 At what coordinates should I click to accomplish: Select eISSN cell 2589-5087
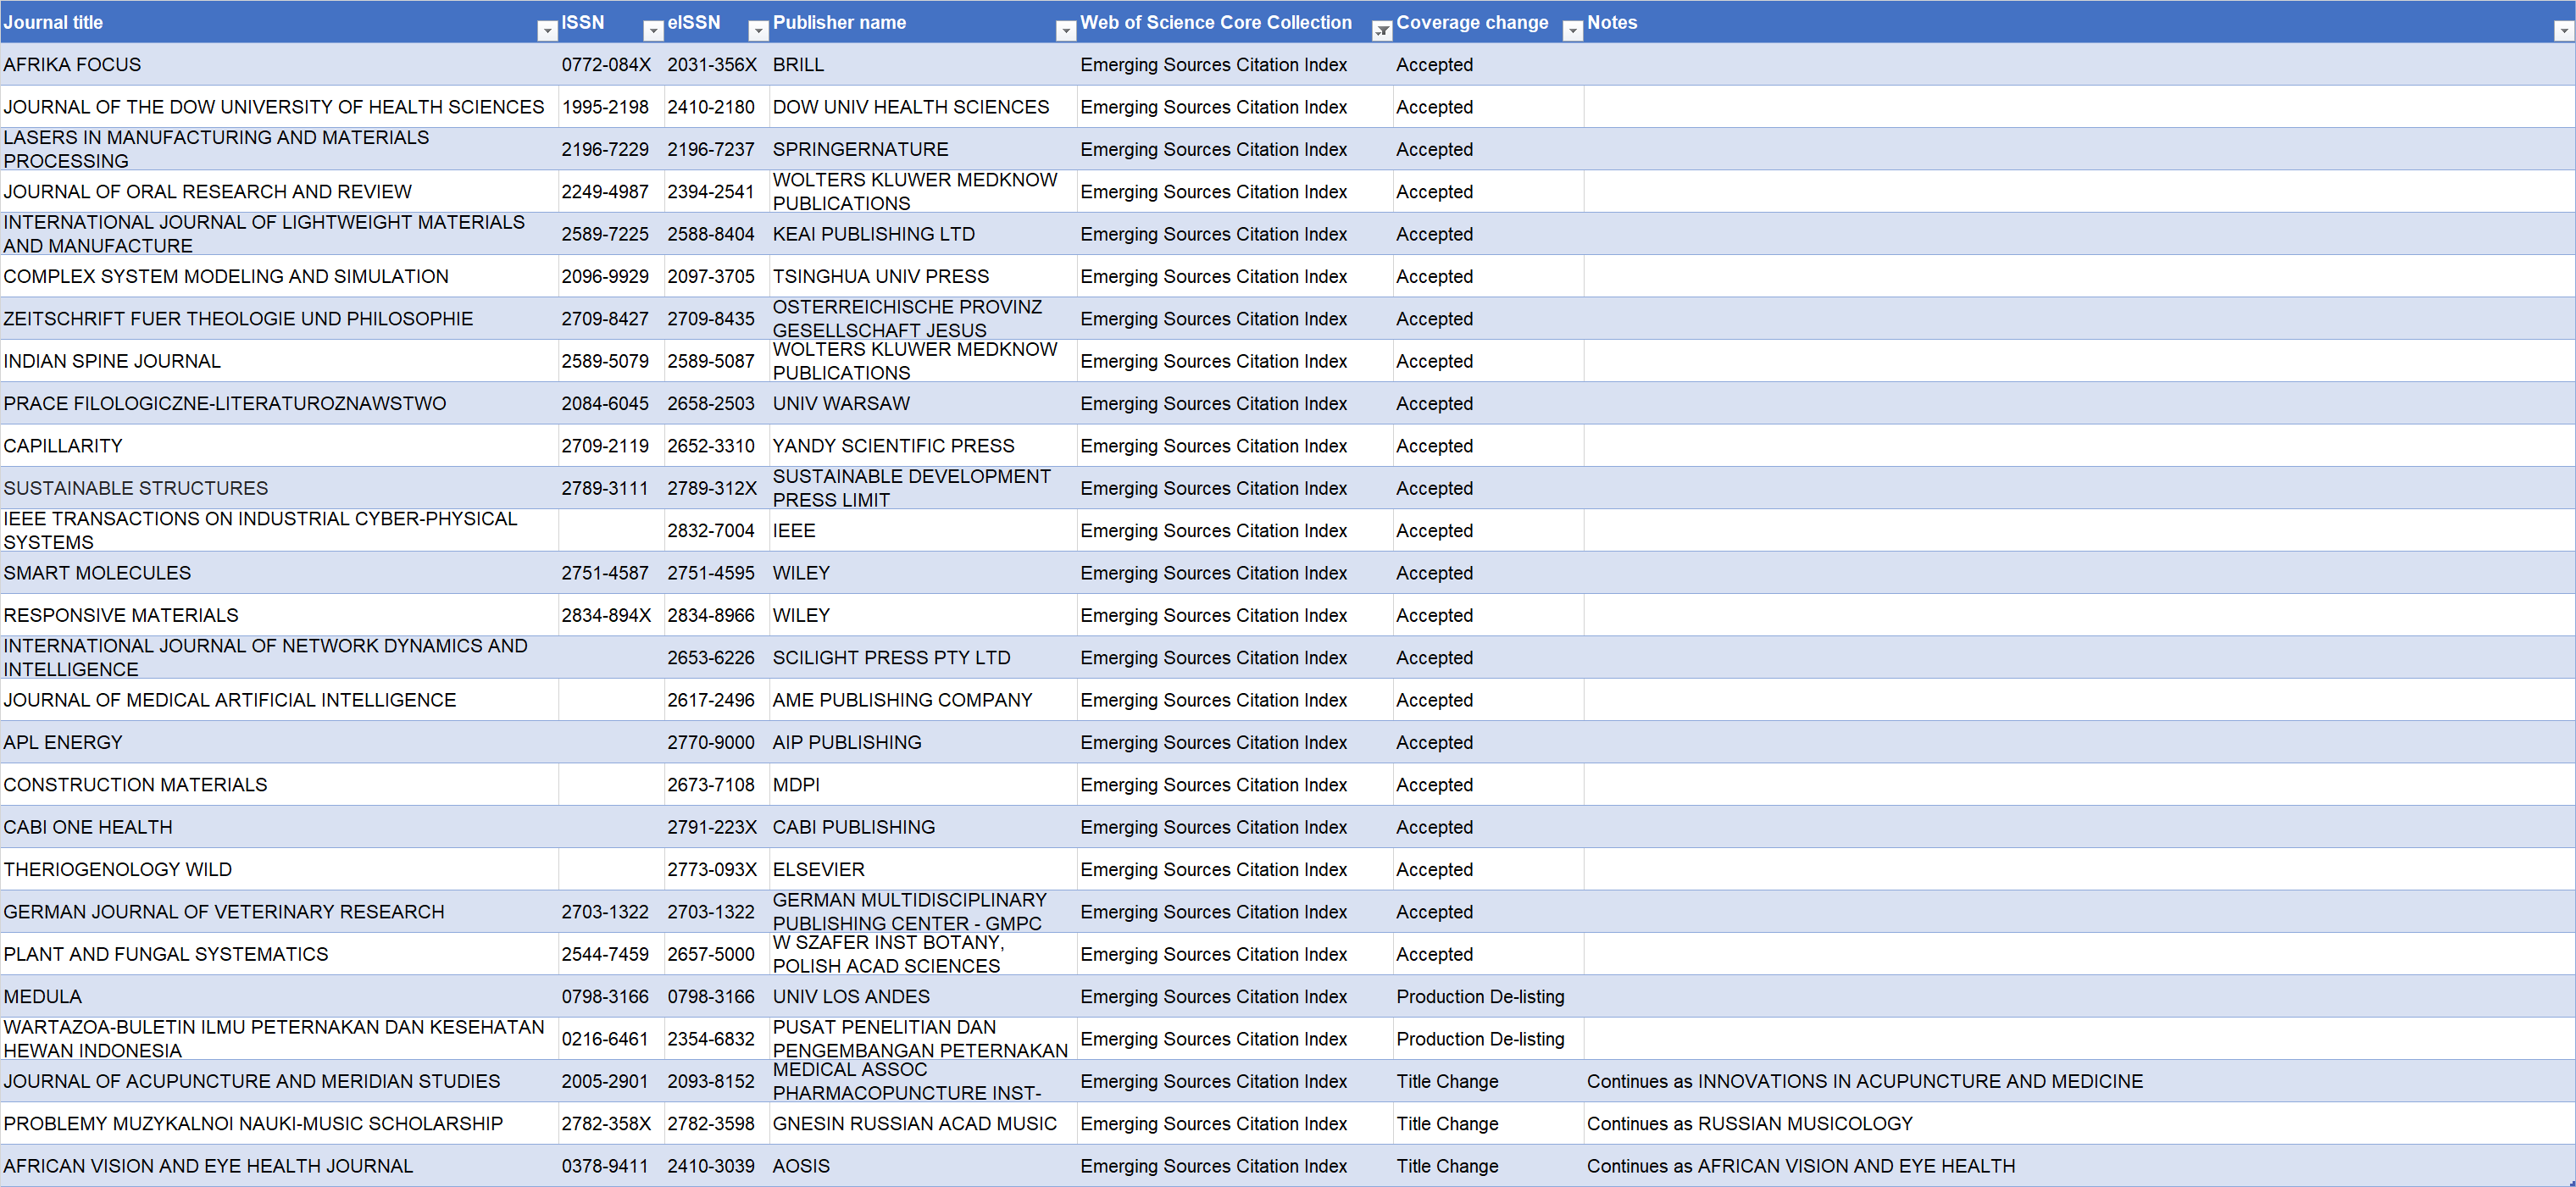click(x=717, y=361)
